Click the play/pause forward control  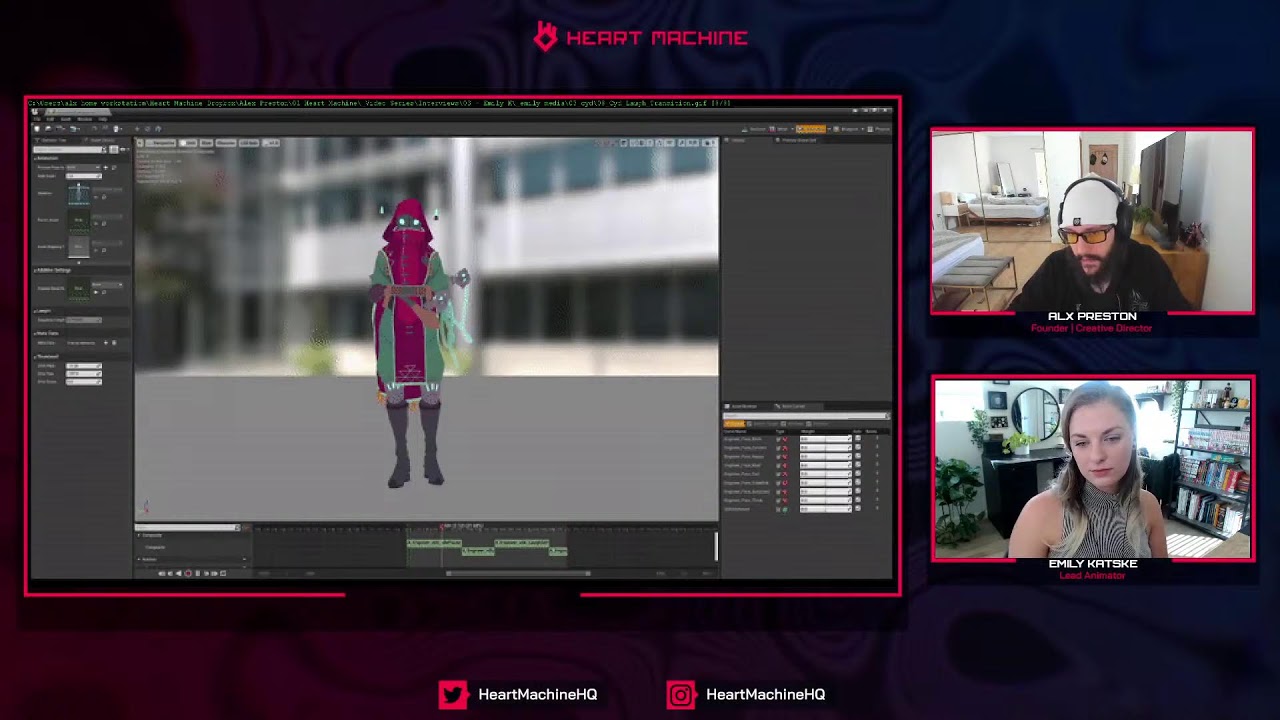pyautogui.click(x=198, y=573)
